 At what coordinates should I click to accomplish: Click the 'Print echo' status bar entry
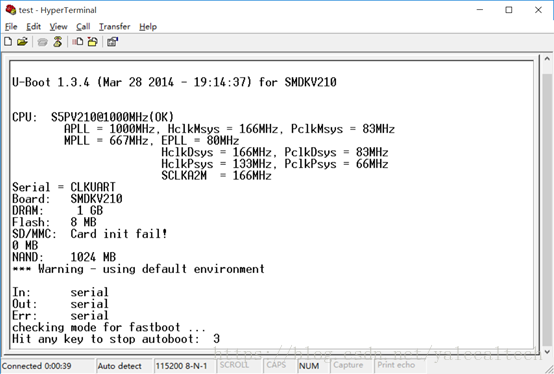click(396, 365)
